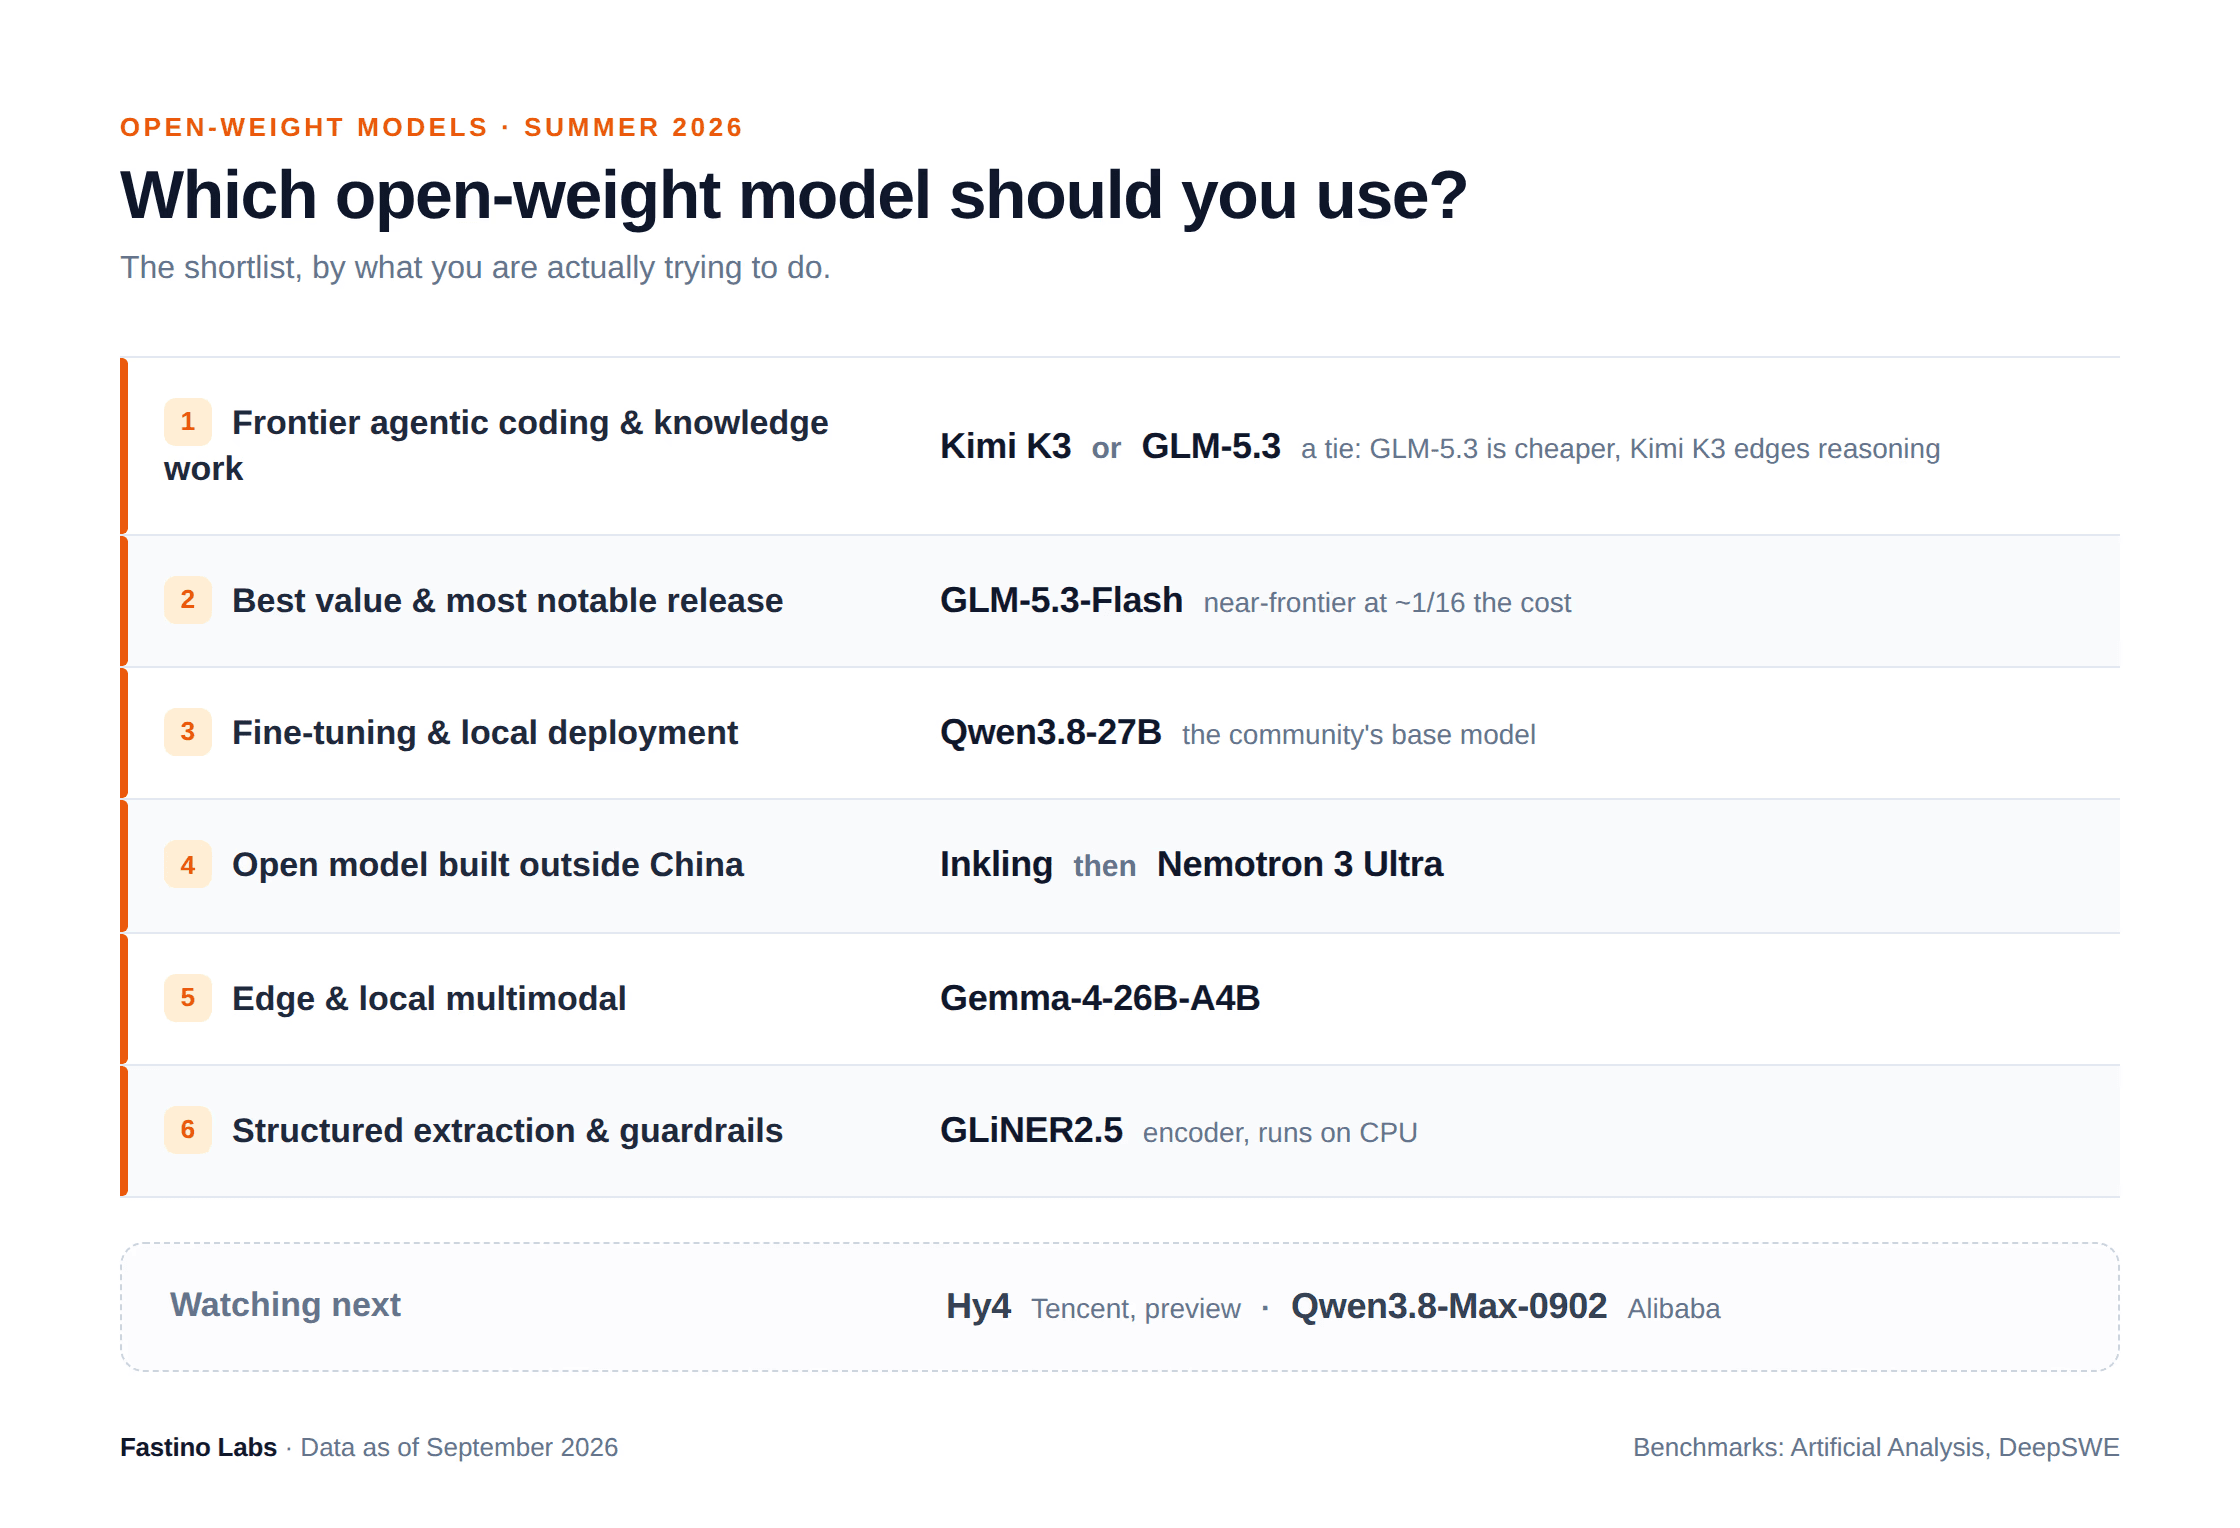
Task: Select the GLM-5.3 model name
Action: tap(1211, 446)
